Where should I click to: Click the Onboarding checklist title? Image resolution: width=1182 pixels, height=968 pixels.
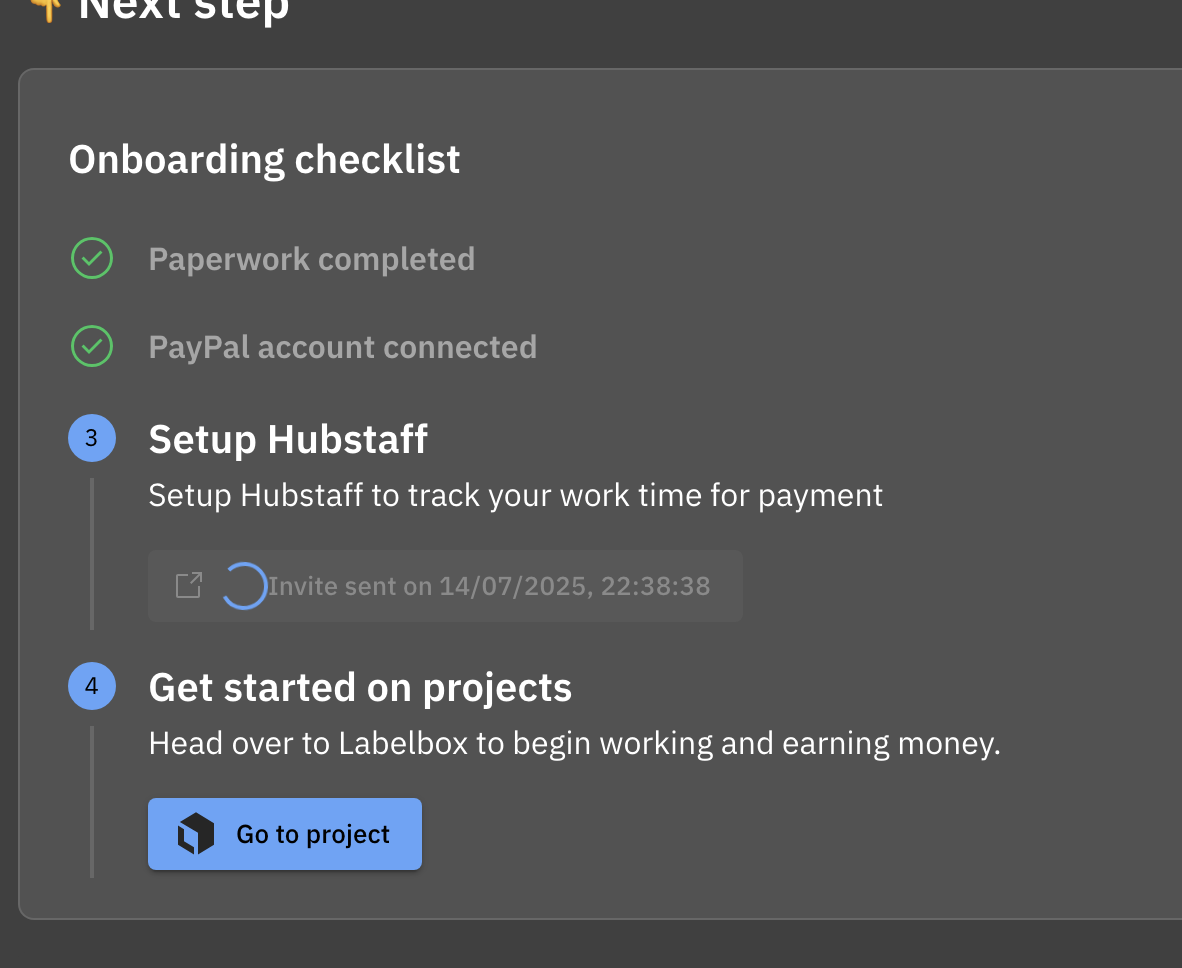265,160
